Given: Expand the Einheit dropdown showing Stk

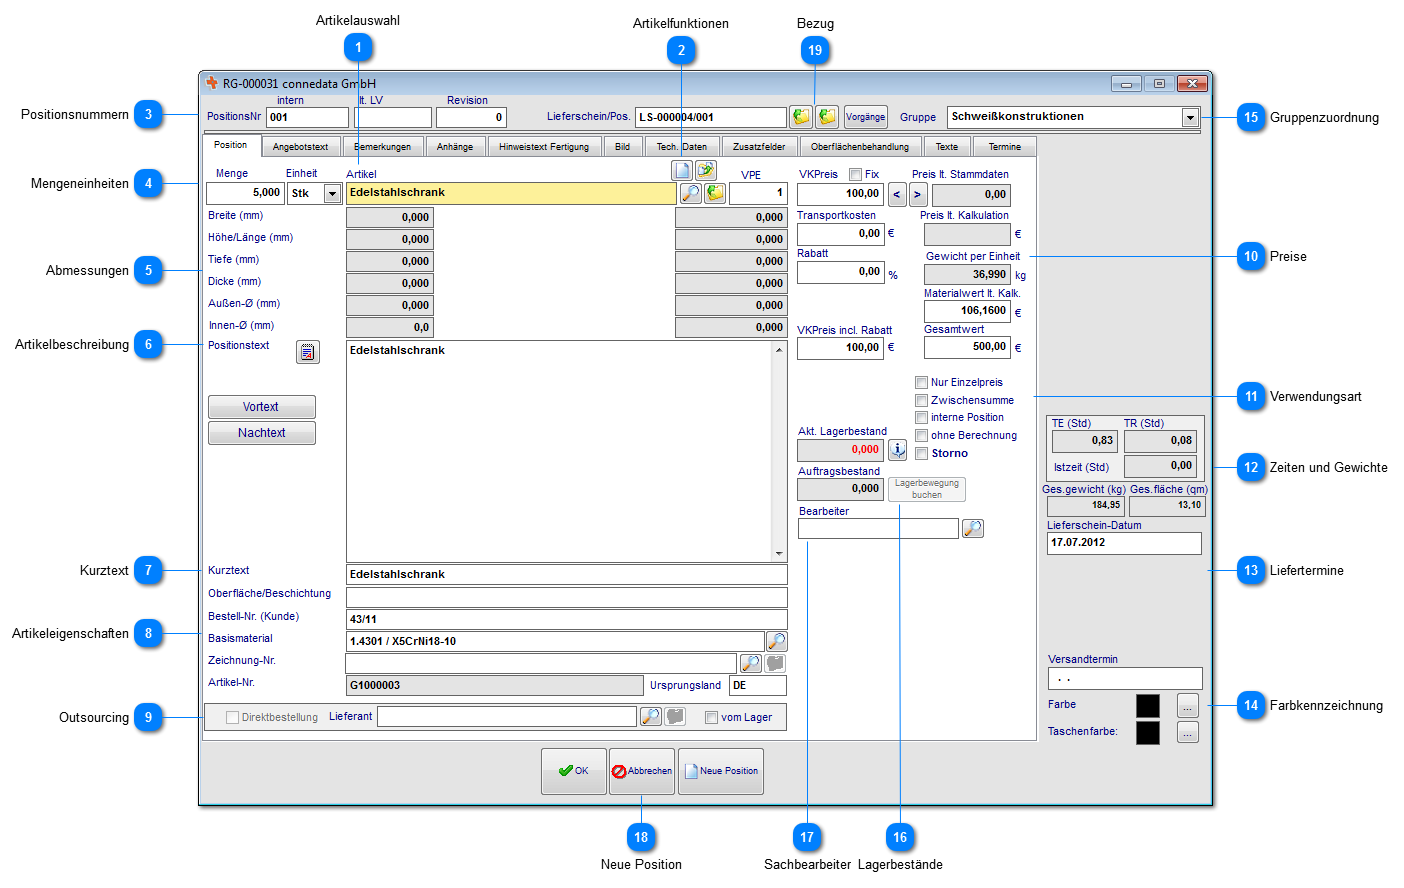Looking at the screenshot, I should 333,194.
